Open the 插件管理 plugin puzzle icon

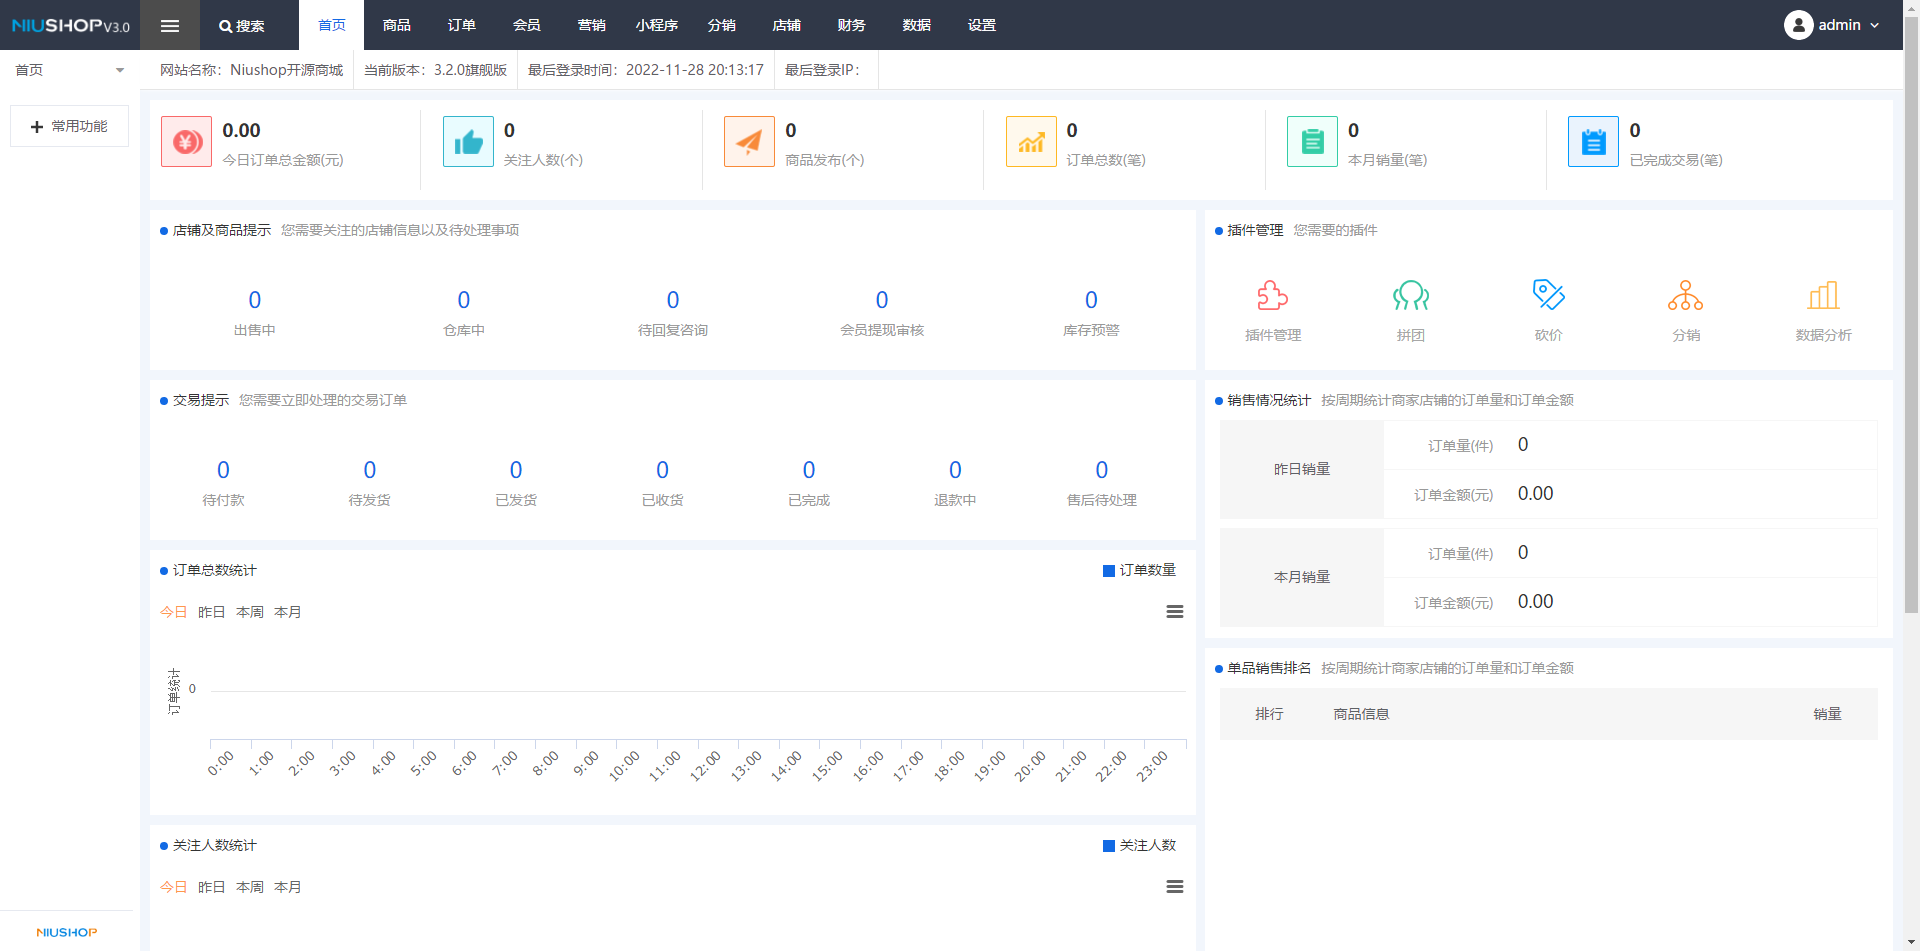(x=1272, y=296)
